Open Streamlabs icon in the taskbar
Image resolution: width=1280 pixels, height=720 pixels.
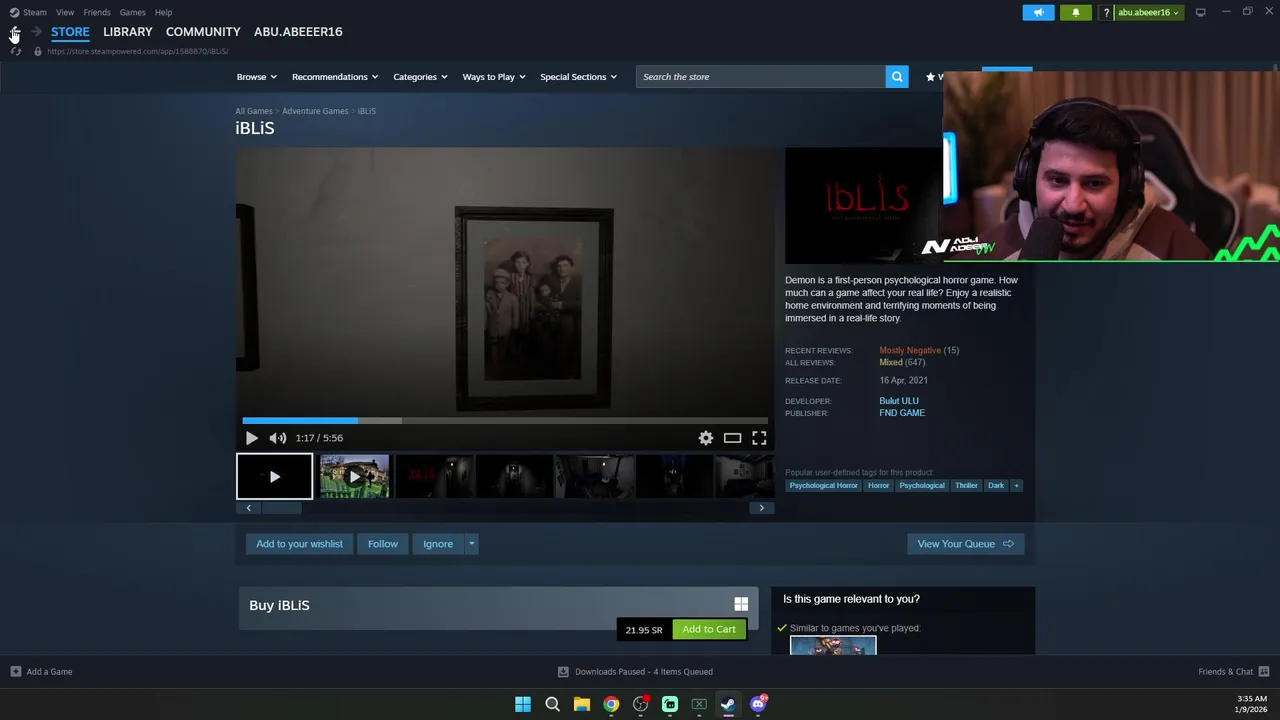pyautogui.click(x=670, y=704)
